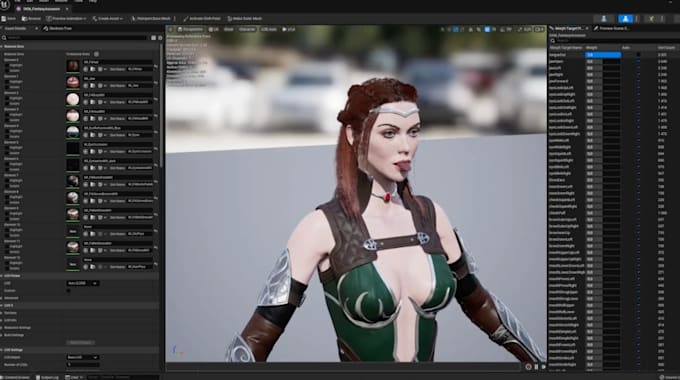Open the LOD Auto viewport menu
680x380 pixels.
coord(269,29)
